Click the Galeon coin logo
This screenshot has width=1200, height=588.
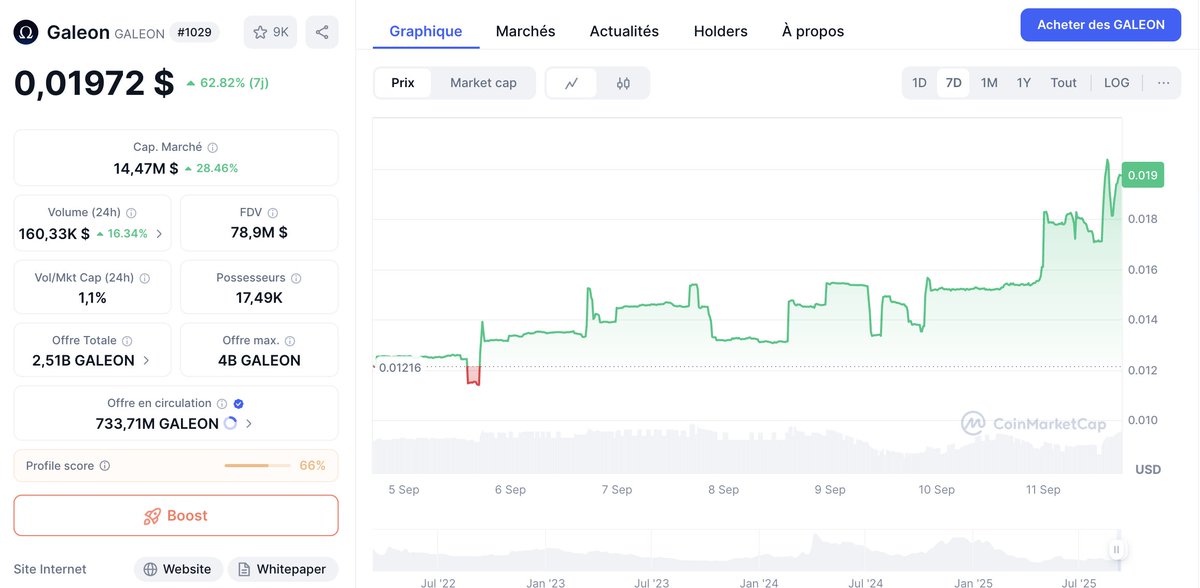27,32
